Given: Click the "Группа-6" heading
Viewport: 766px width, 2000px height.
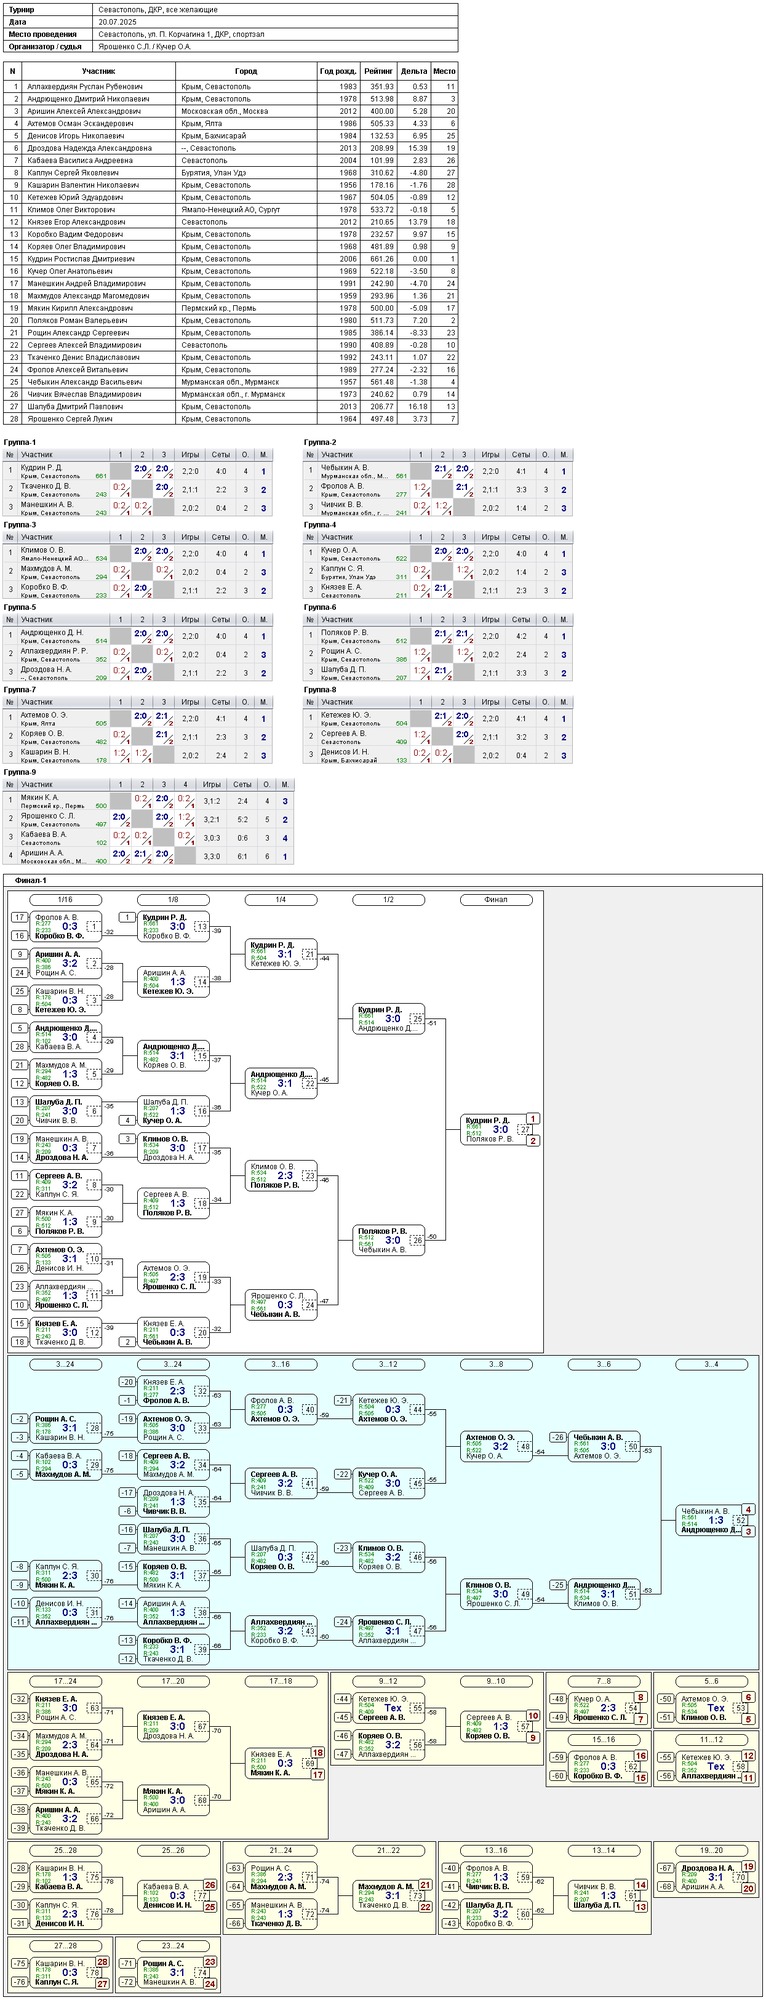Looking at the screenshot, I should pyautogui.click(x=320, y=607).
